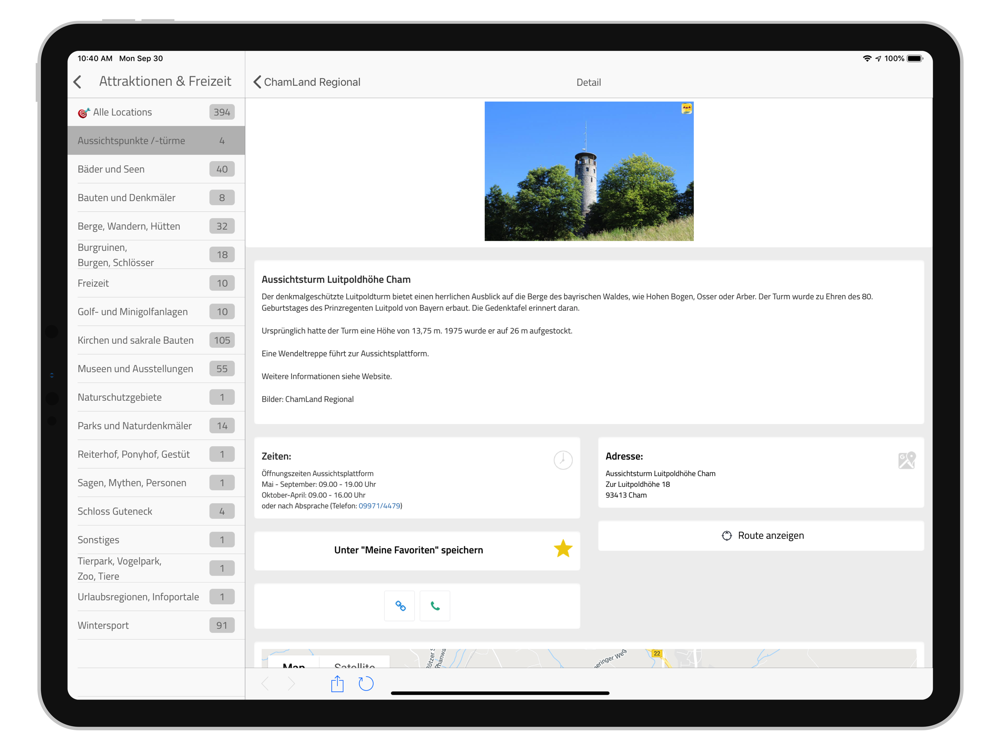Image resolution: width=1000 pixels, height=750 pixels.
Task: Tap the Luitpoldturm tower photo
Action: (x=589, y=171)
